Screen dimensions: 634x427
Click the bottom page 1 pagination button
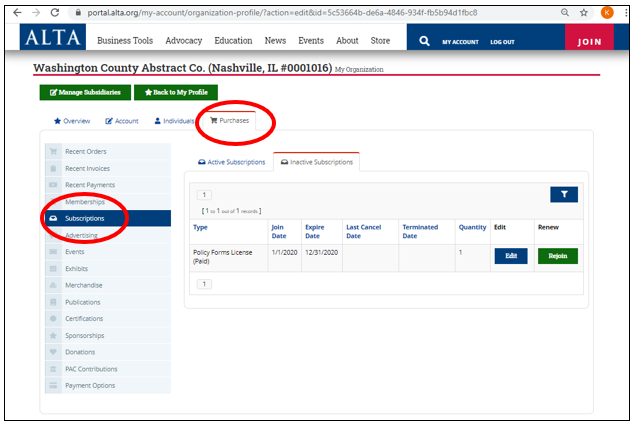204,284
